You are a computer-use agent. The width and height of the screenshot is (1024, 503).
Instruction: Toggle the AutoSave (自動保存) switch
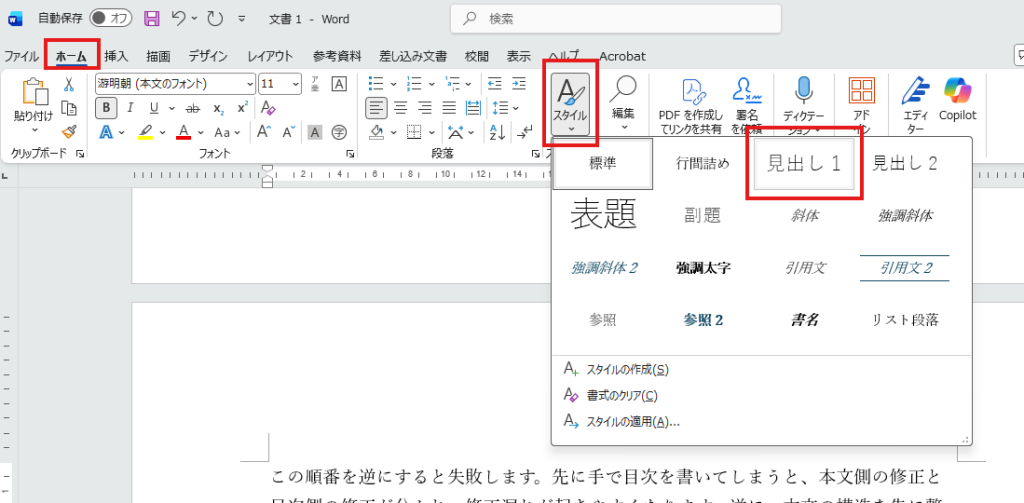pyautogui.click(x=110, y=18)
